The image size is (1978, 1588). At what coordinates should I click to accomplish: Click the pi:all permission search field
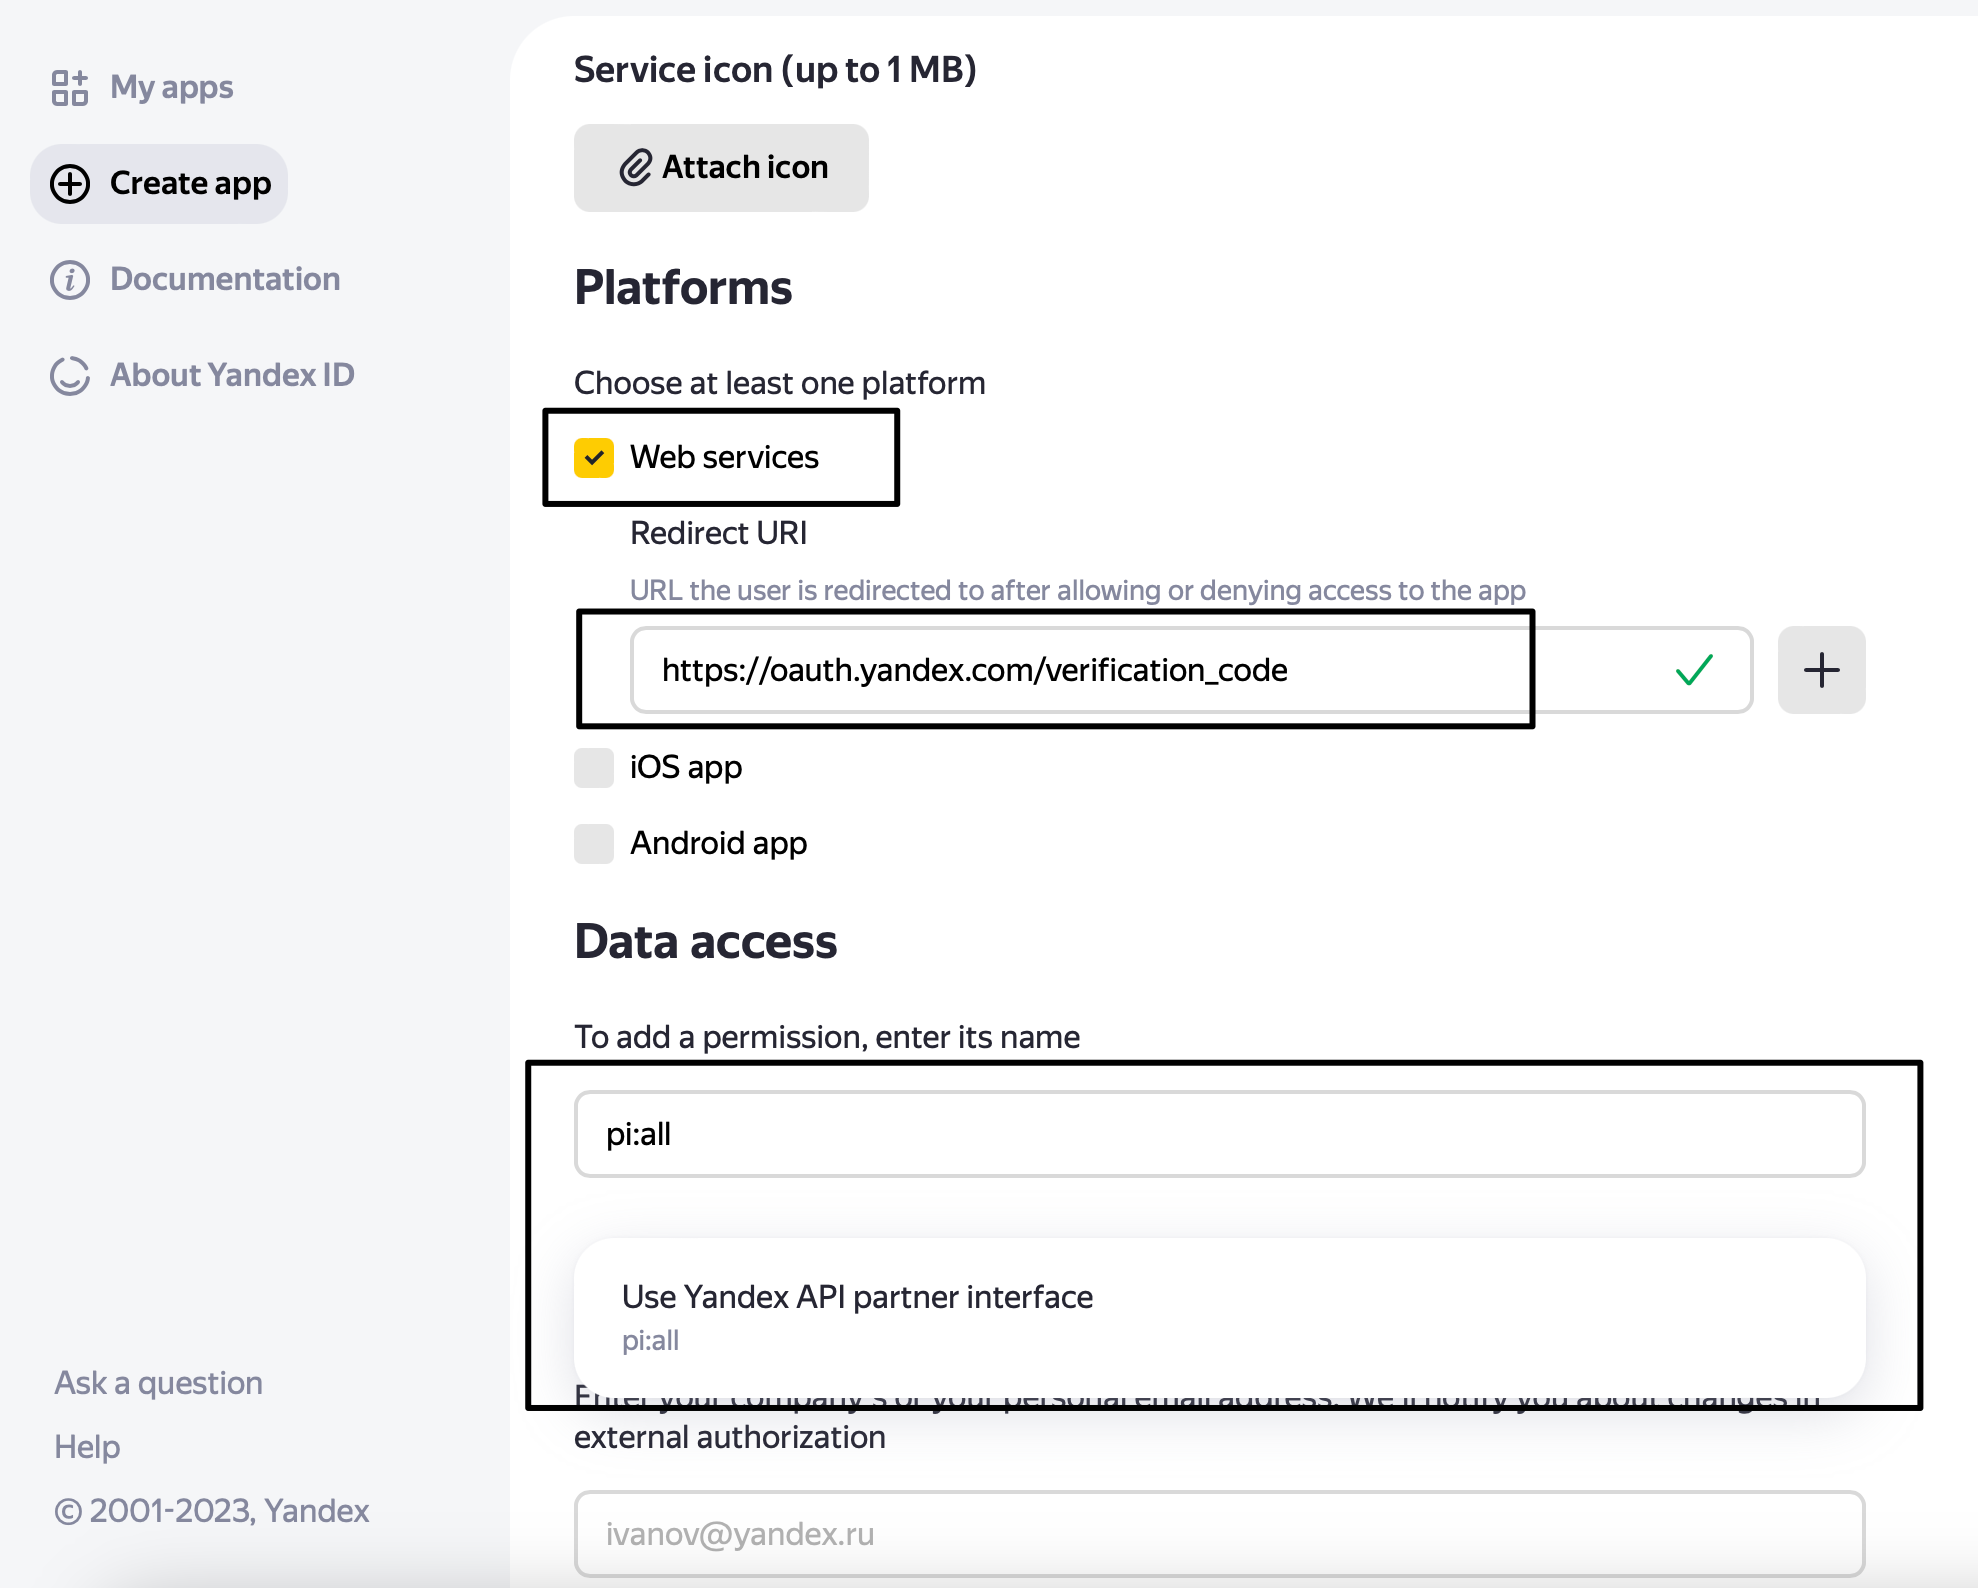1218,1134
